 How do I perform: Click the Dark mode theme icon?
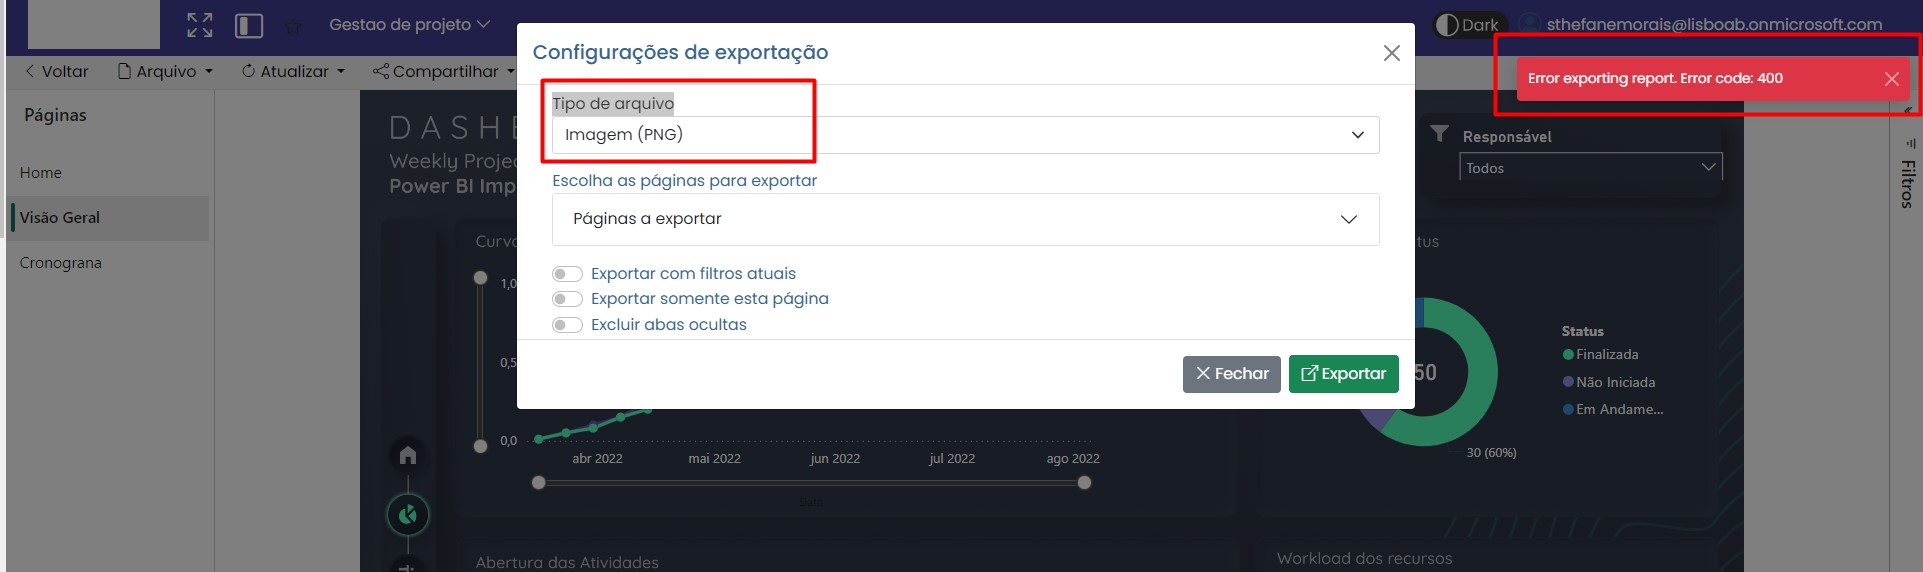(x=1447, y=25)
